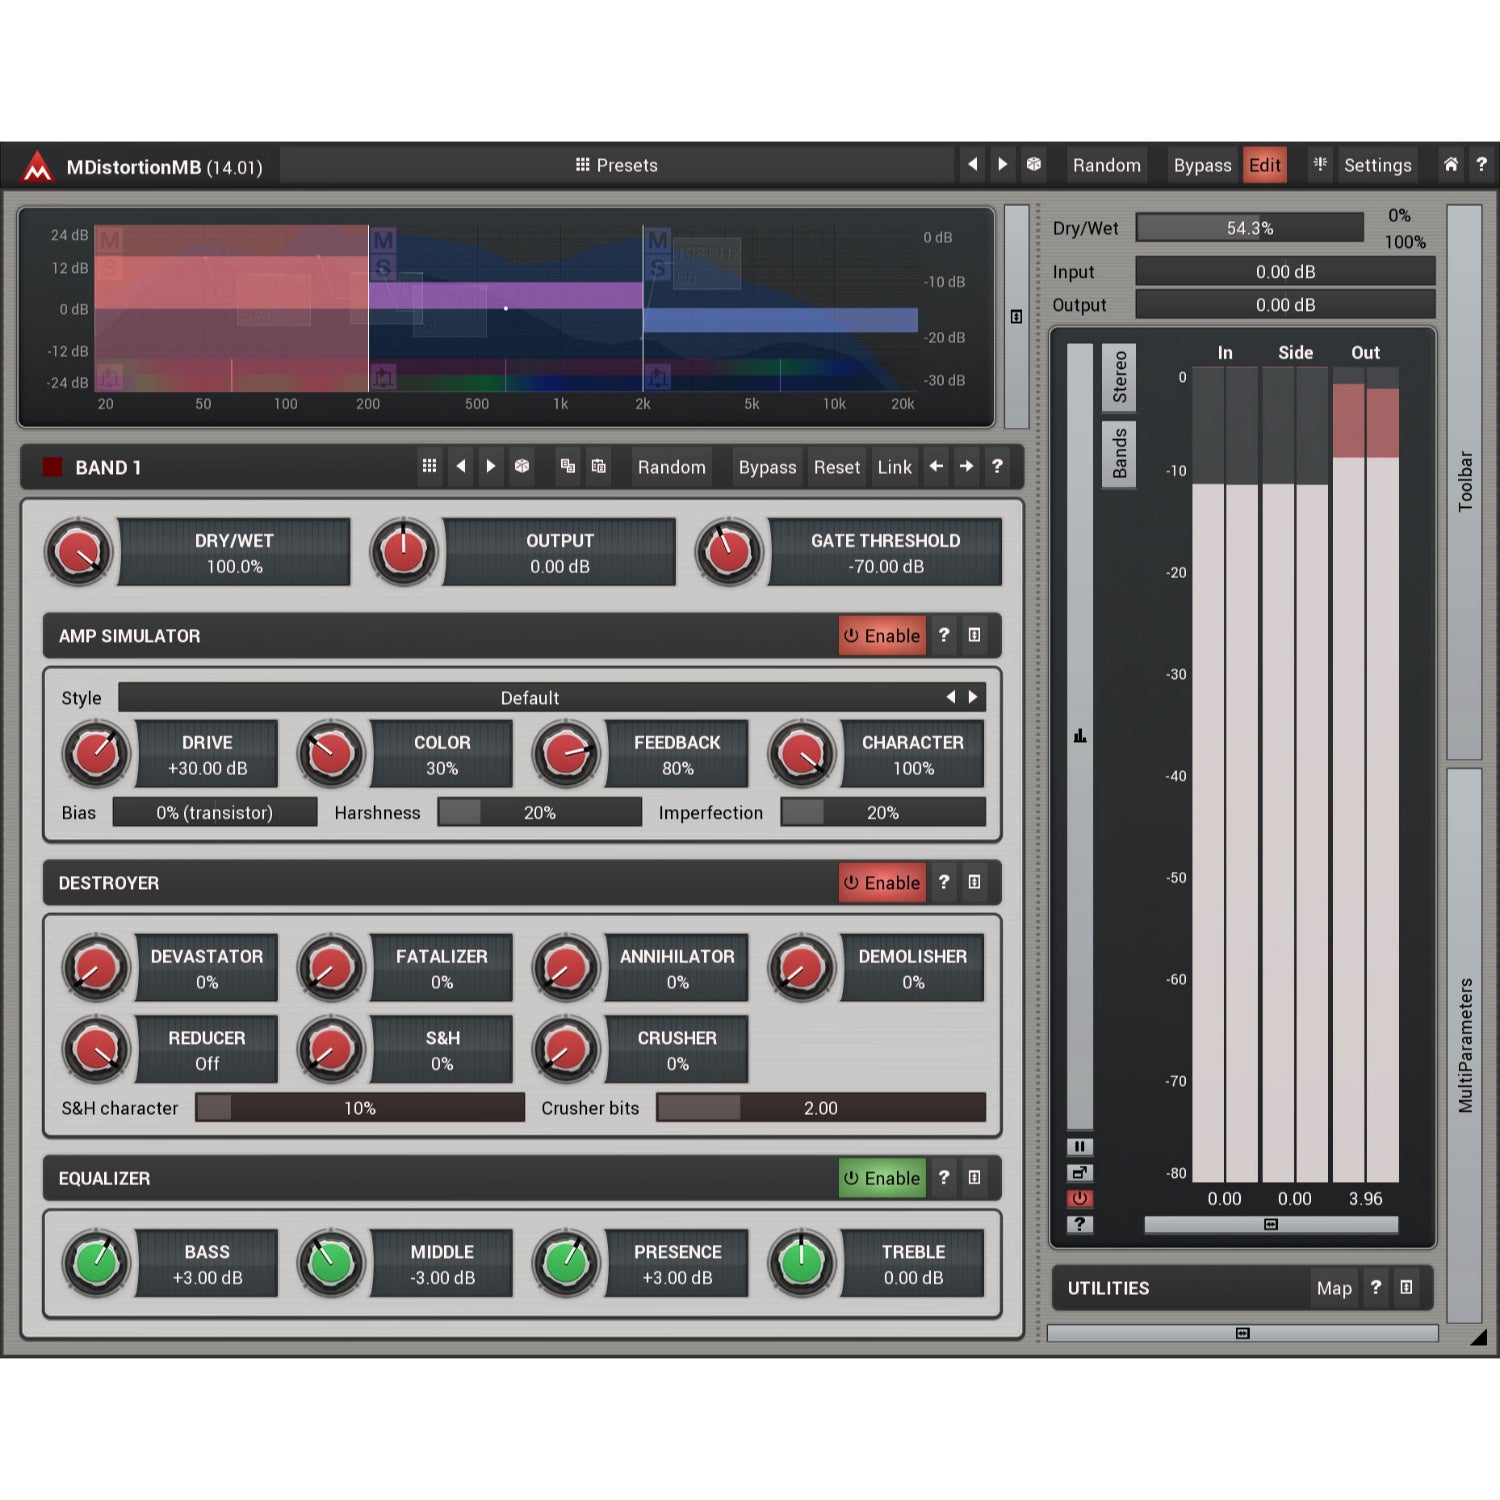Image resolution: width=1500 pixels, height=1500 pixels.
Task: Click the global randomize dice icon
Action: (1034, 164)
